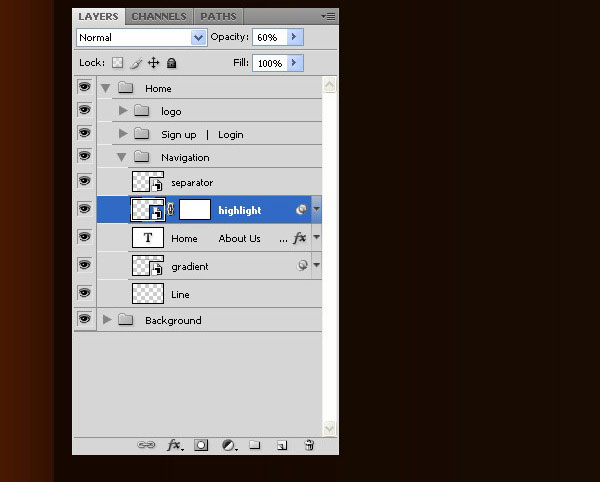The height and width of the screenshot is (482, 600).
Task: Expand effects arrow on the text layer
Action: 316,237
